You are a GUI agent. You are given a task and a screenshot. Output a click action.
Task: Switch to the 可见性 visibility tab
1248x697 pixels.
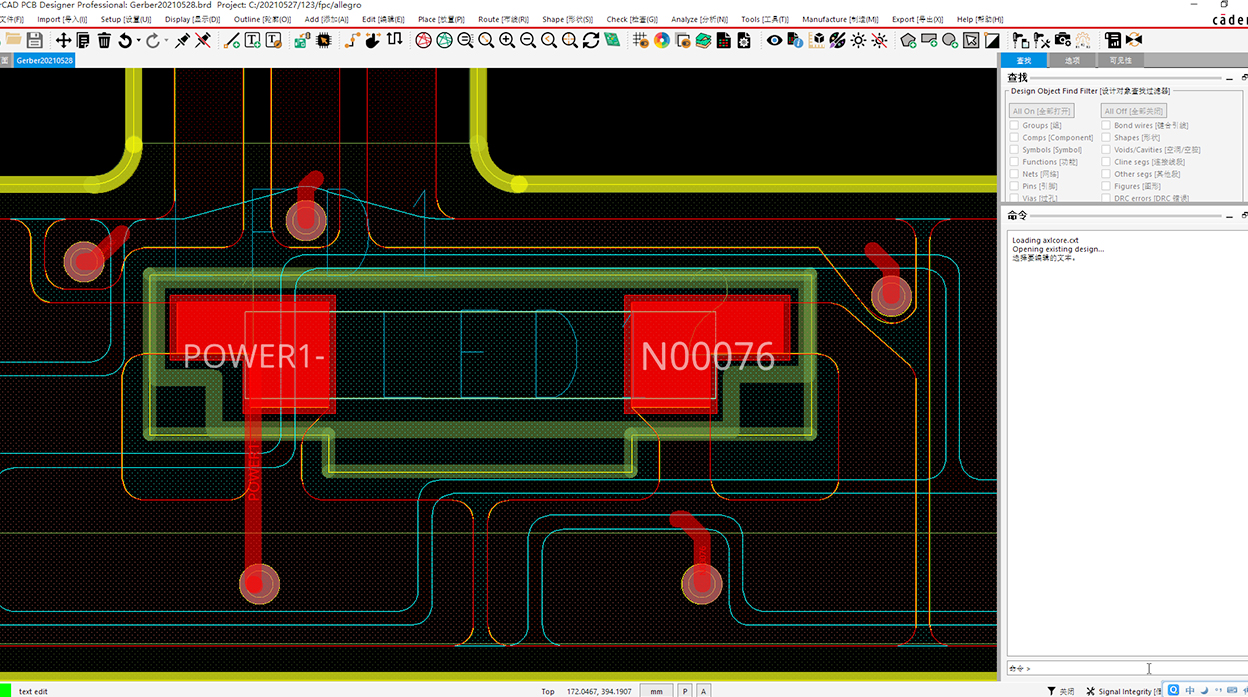(1119, 61)
